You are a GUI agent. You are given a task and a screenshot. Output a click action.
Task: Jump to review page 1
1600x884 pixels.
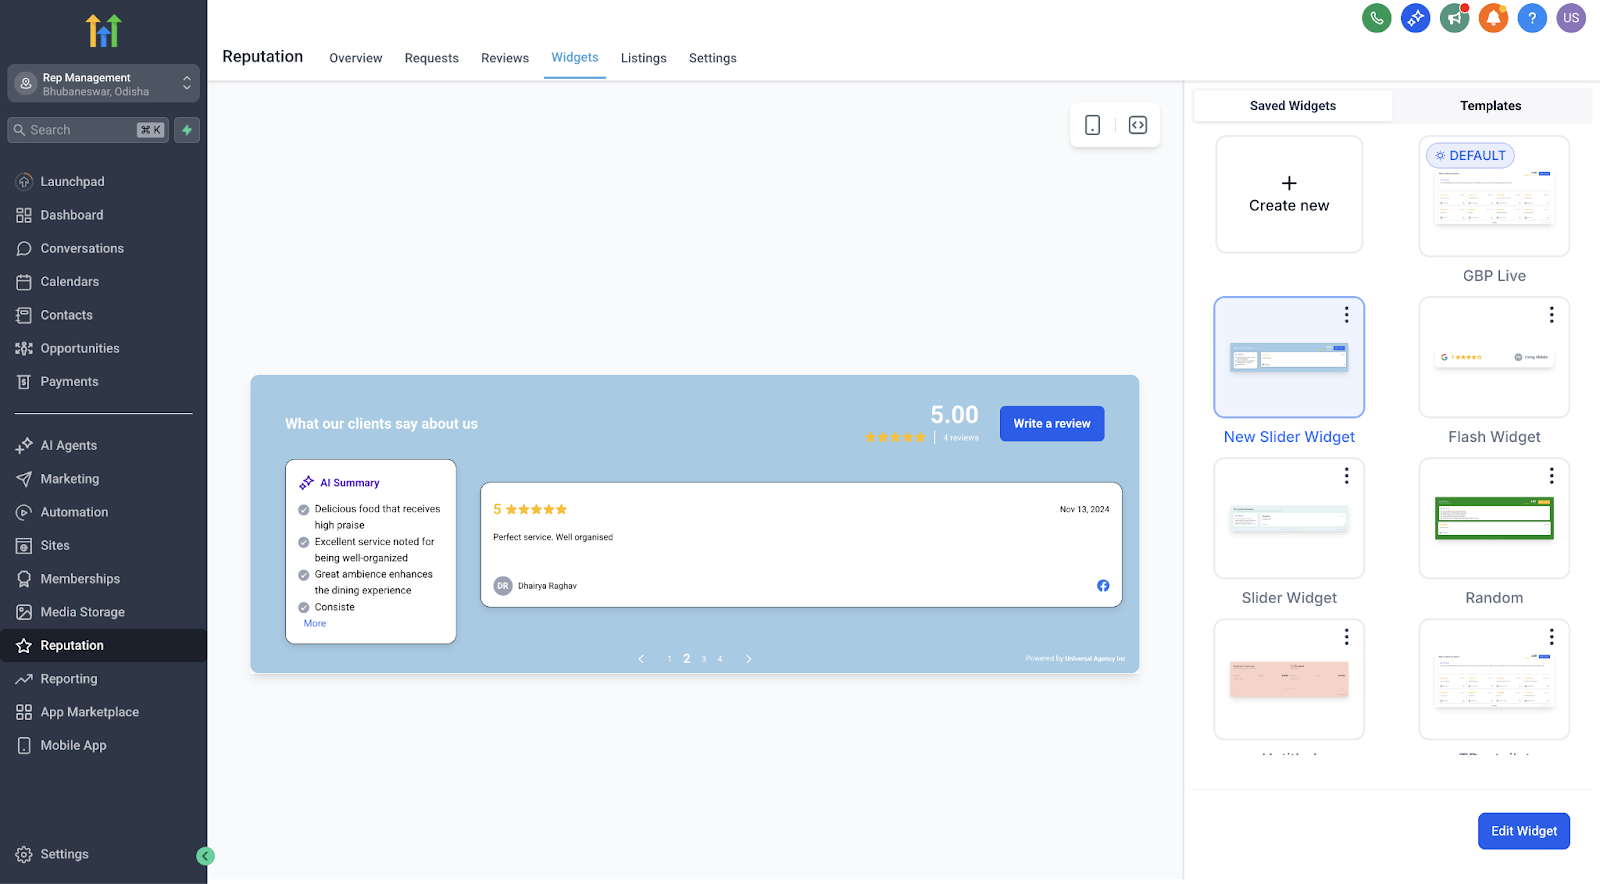(669, 659)
